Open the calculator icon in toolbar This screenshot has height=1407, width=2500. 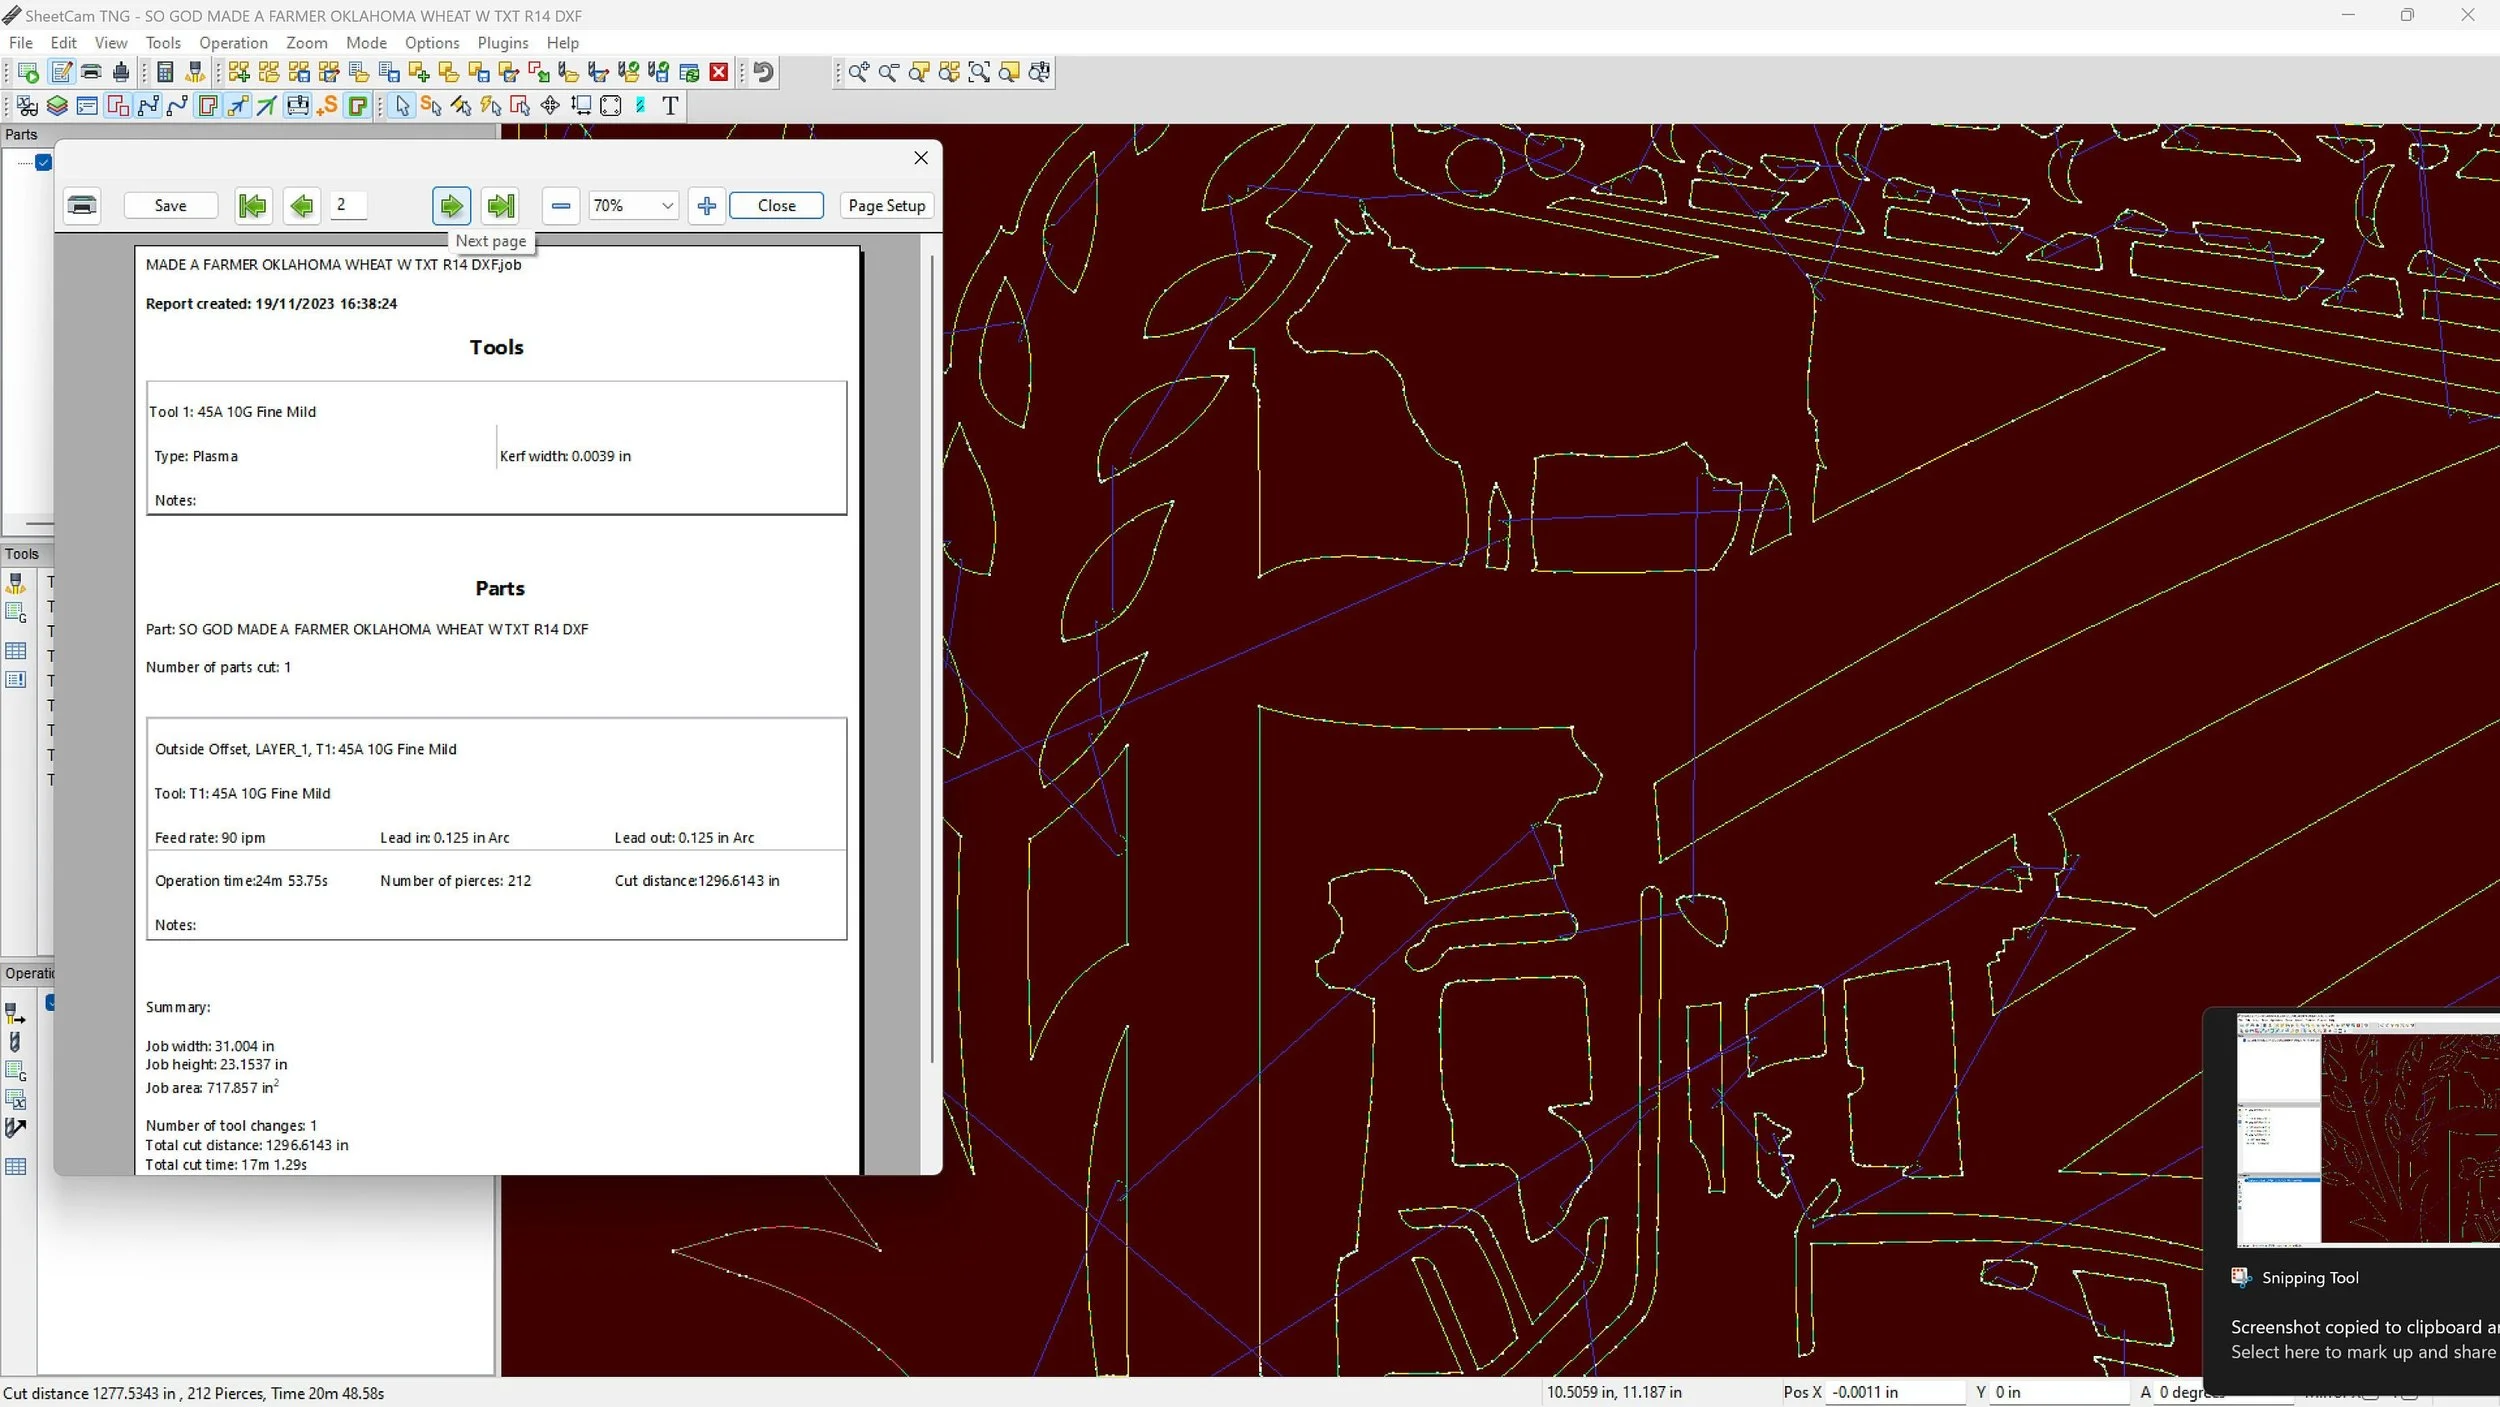166,72
